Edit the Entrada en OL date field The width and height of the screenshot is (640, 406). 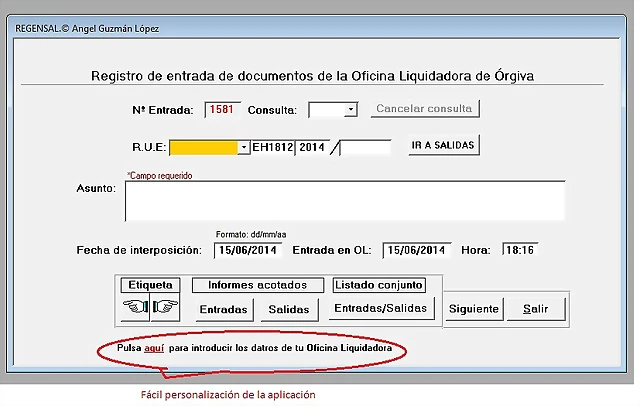click(x=416, y=250)
